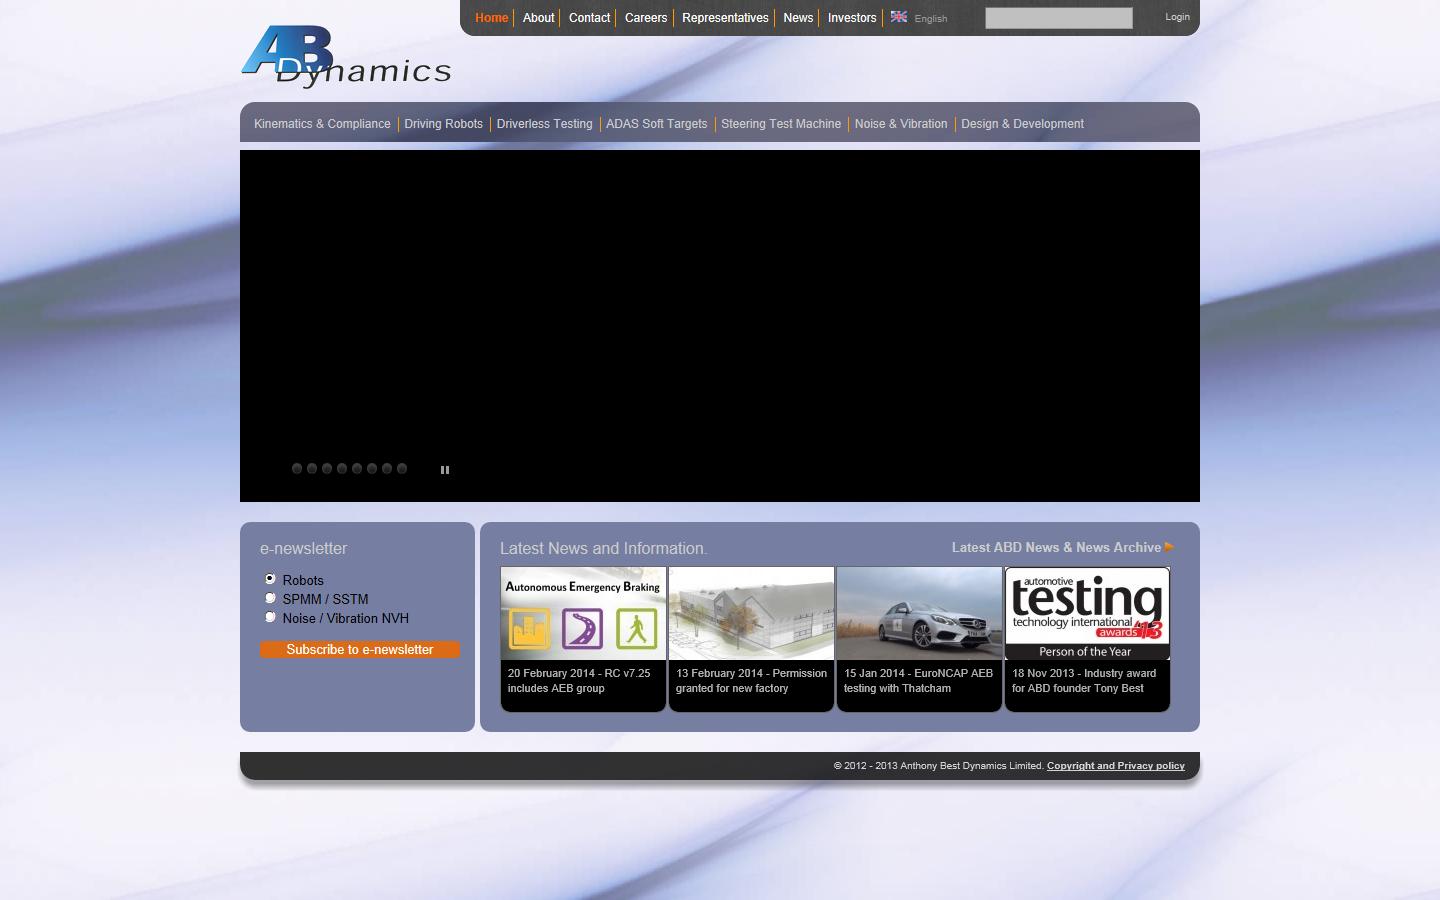This screenshot has width=1440, height=900.
Task: Select the Robots newsletter radio button
Action: coord(270,578)
